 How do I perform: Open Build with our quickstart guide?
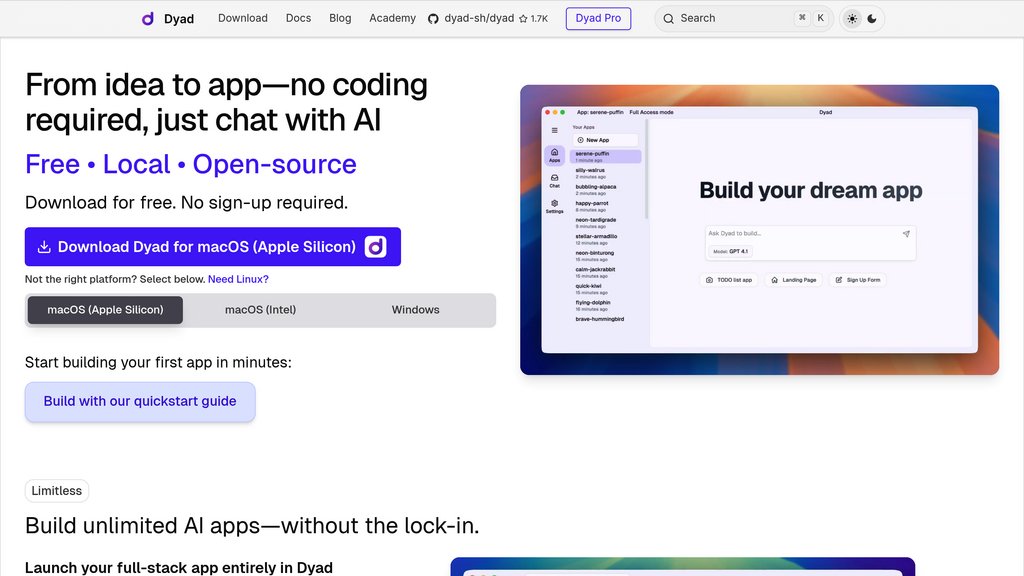[140, 401]
